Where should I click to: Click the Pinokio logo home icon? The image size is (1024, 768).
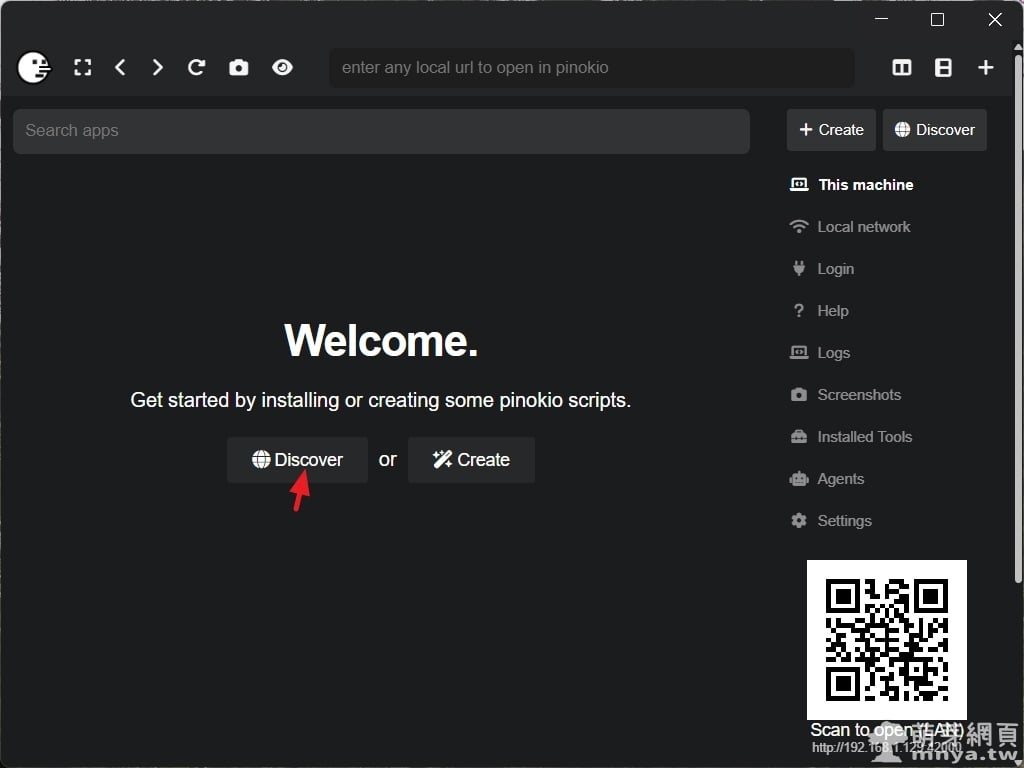point(34,68)
